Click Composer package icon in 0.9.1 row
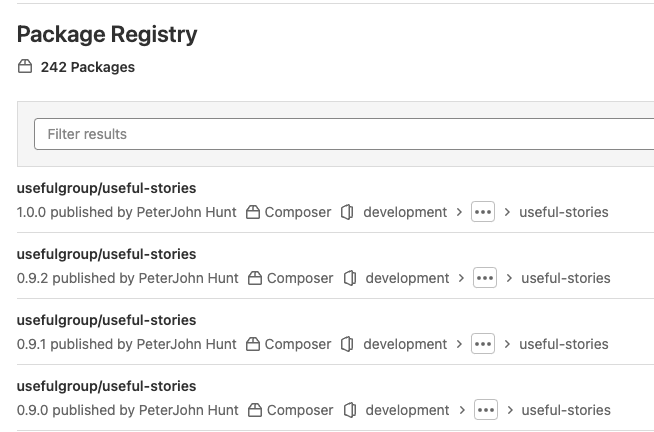The width and height of the screenshot is (654, 432). 253,344
